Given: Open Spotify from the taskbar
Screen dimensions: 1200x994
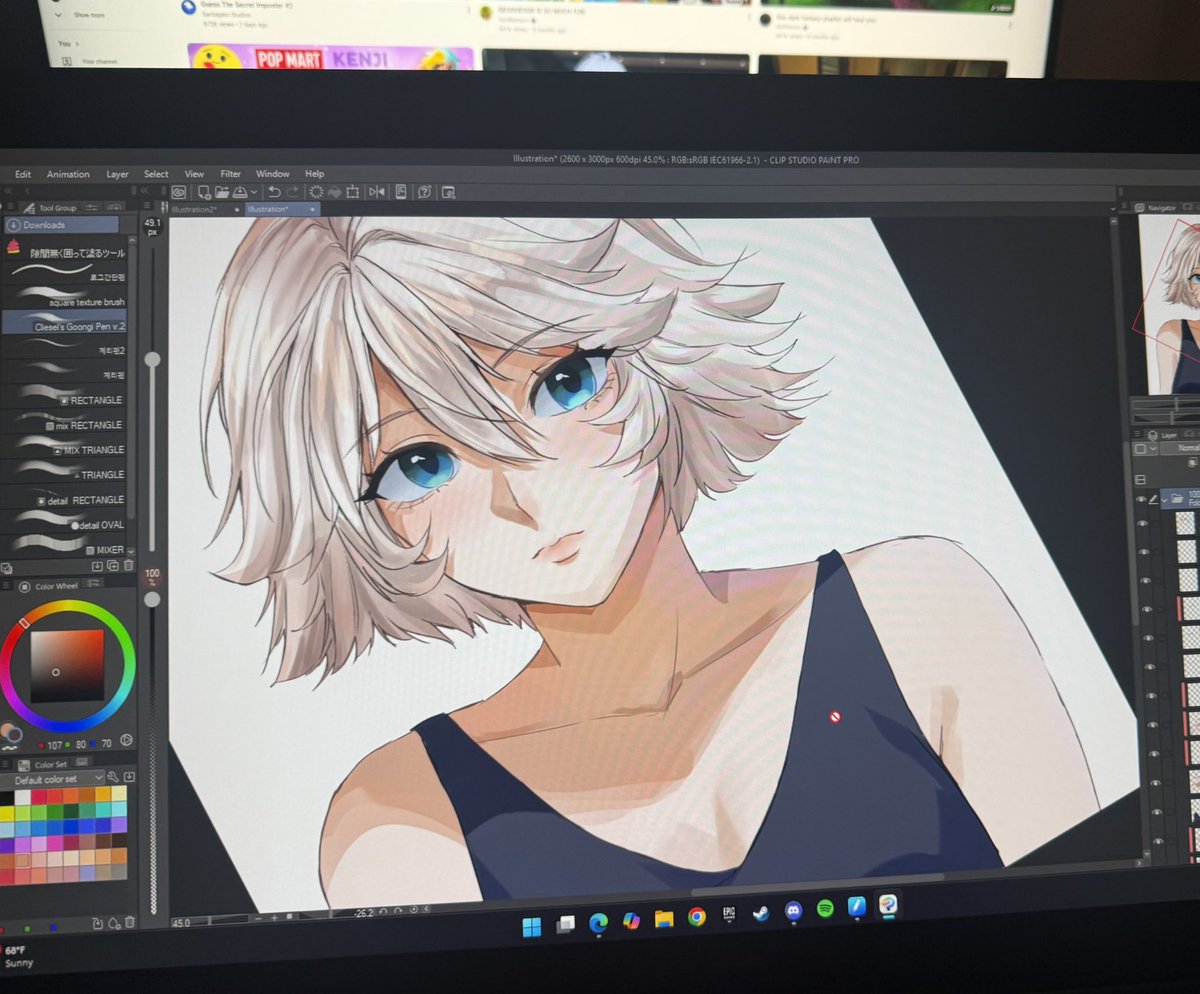Looking at the screenshot, I should point(825,909).
